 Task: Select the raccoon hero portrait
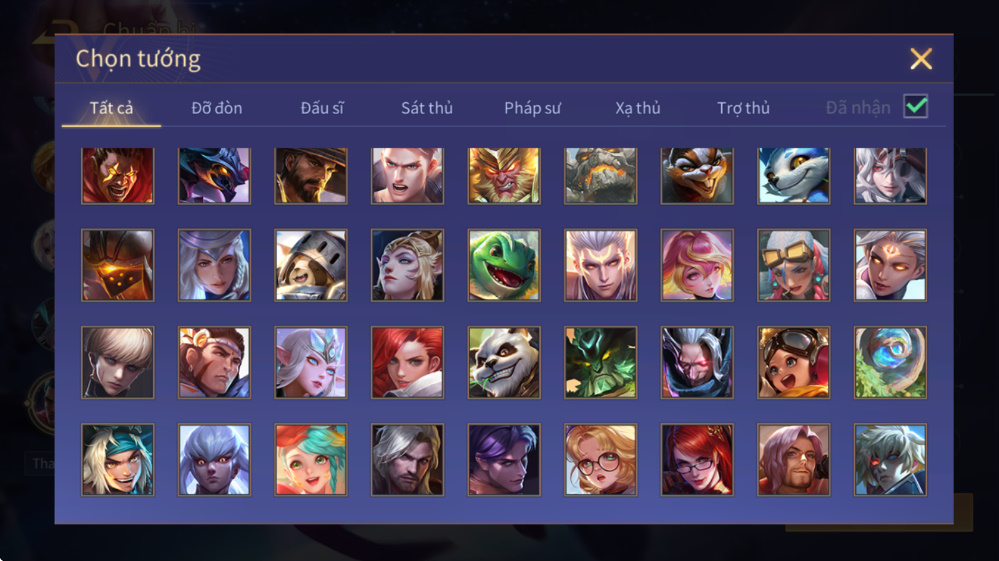697,176
